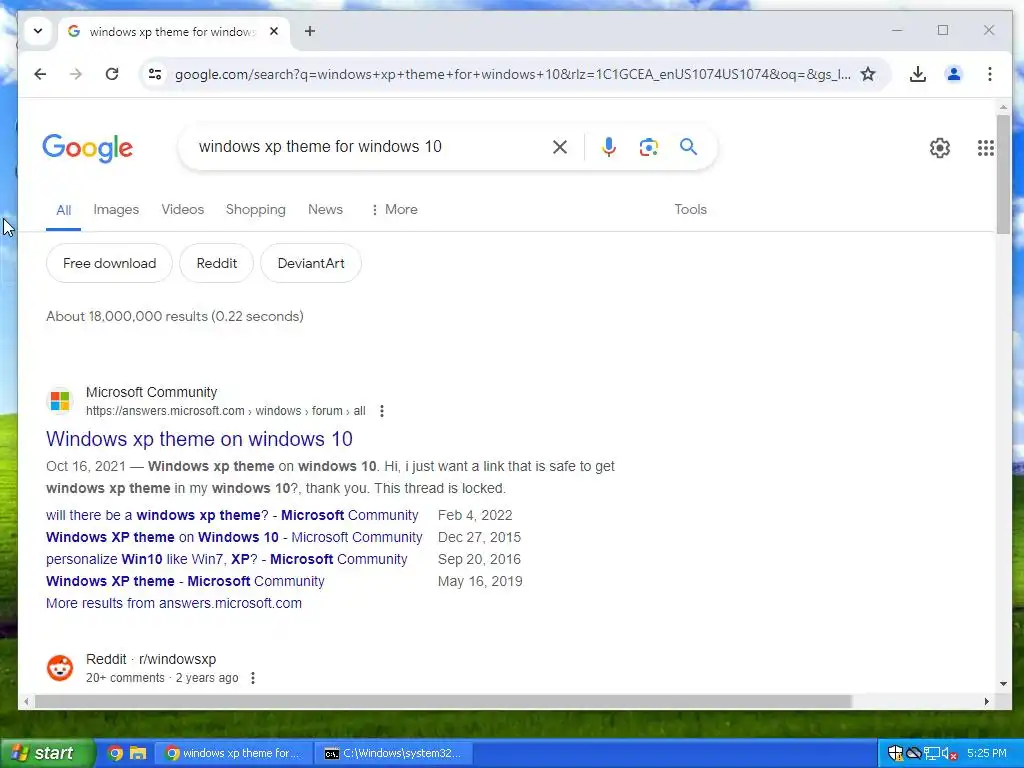Open options for Microsoft Community result
The width and height of the screenshot is (1024, 768).
point(382,411)
